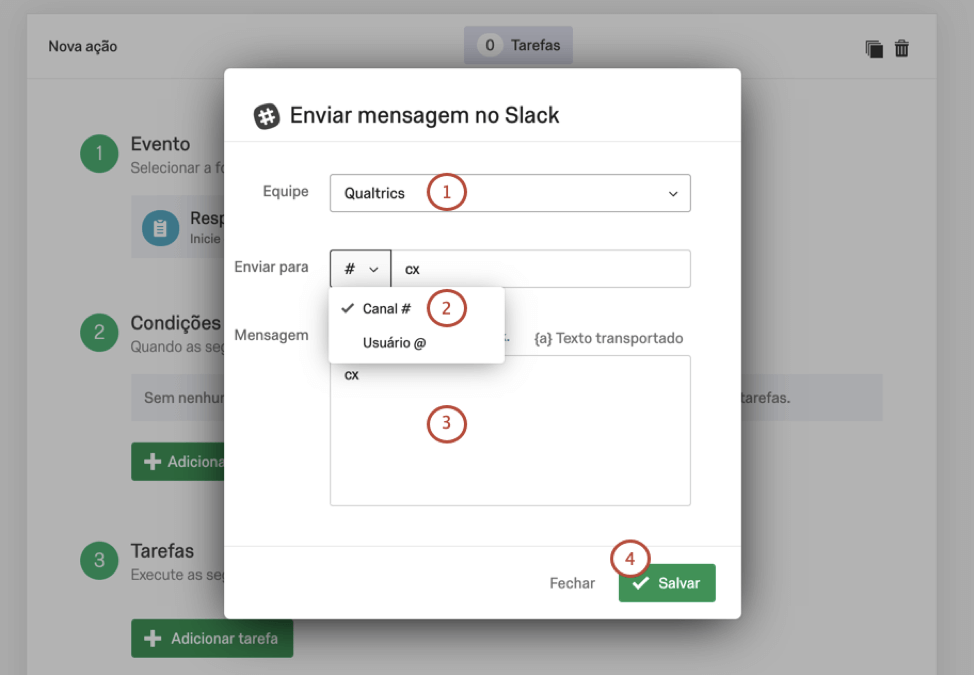This screenshot has width=974, height=675.
Task: Click the 0 Tarefas counter tab
Action: [x=518, y=45]
